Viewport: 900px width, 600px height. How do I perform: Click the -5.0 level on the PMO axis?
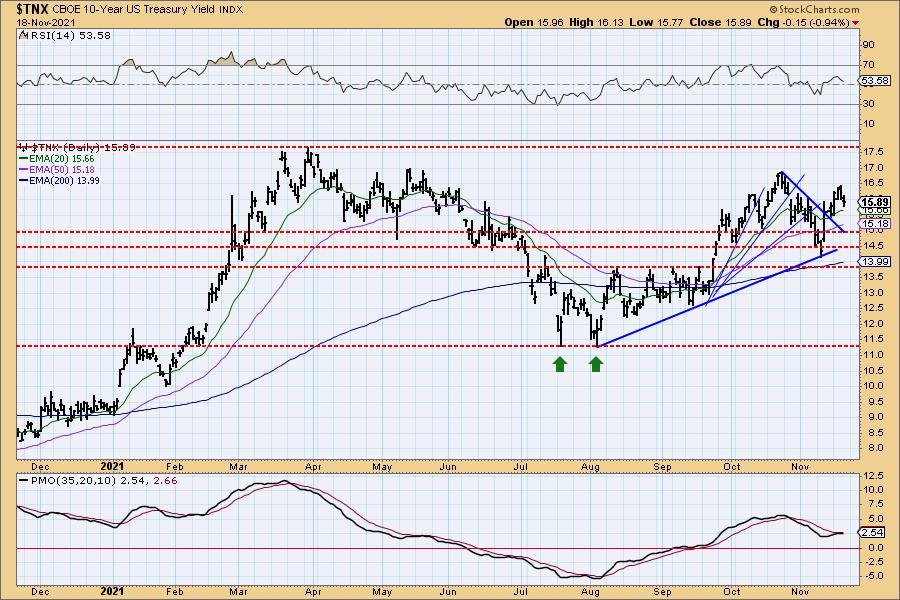point(872,576)
